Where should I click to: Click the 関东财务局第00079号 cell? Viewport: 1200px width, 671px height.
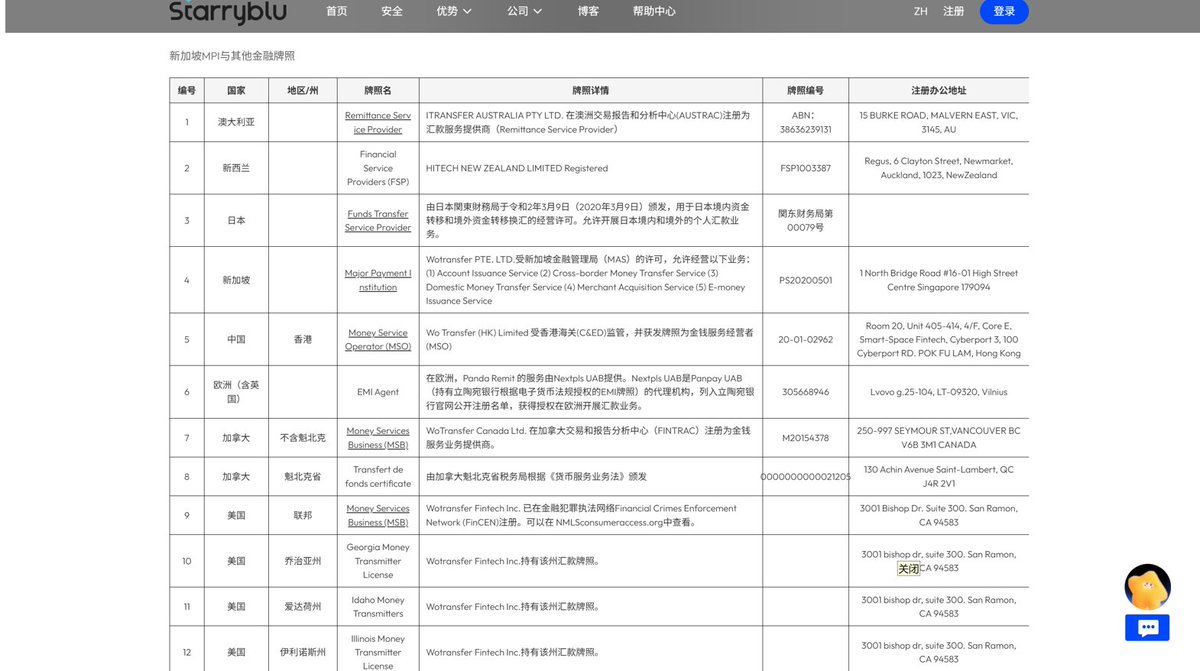point(805,220)
